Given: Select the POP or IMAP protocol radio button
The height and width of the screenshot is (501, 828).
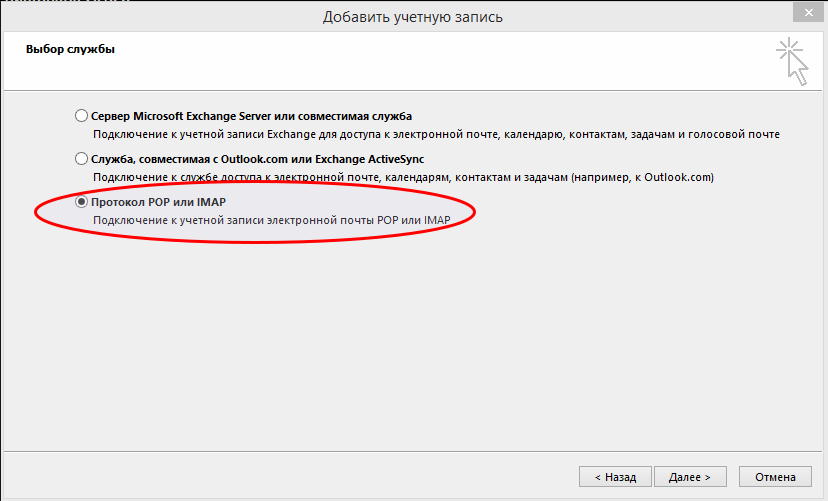Looking at the screenshot, I should (x=81, y=201).
